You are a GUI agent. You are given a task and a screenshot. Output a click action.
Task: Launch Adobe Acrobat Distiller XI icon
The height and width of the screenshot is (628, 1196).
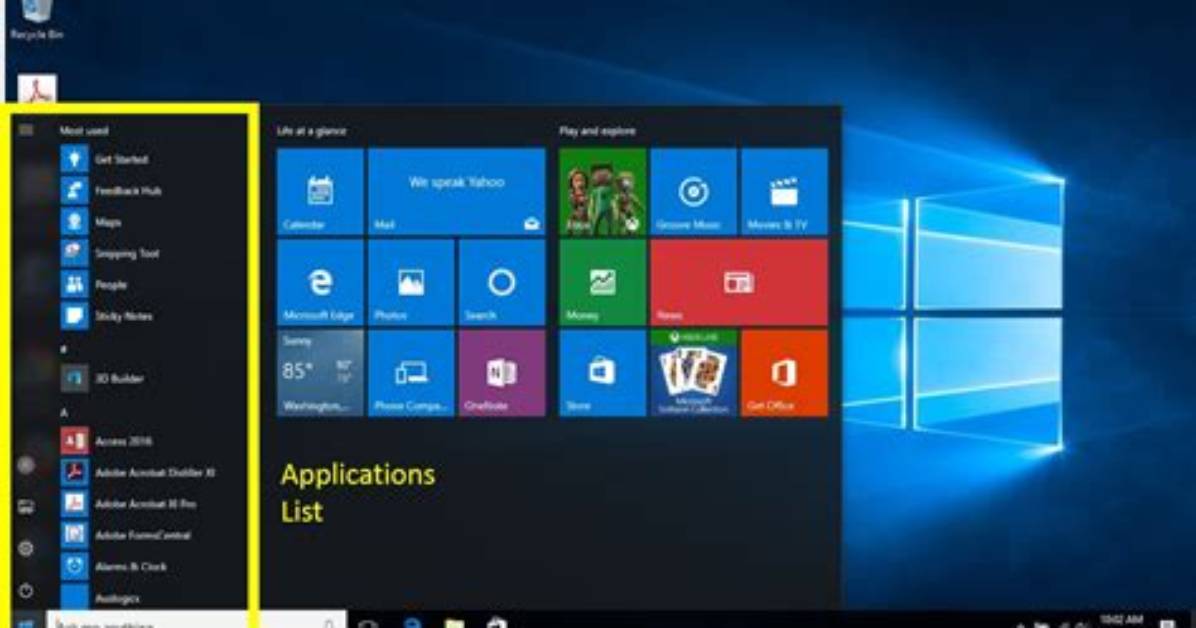pyautogui.click(x=75, y=472)
